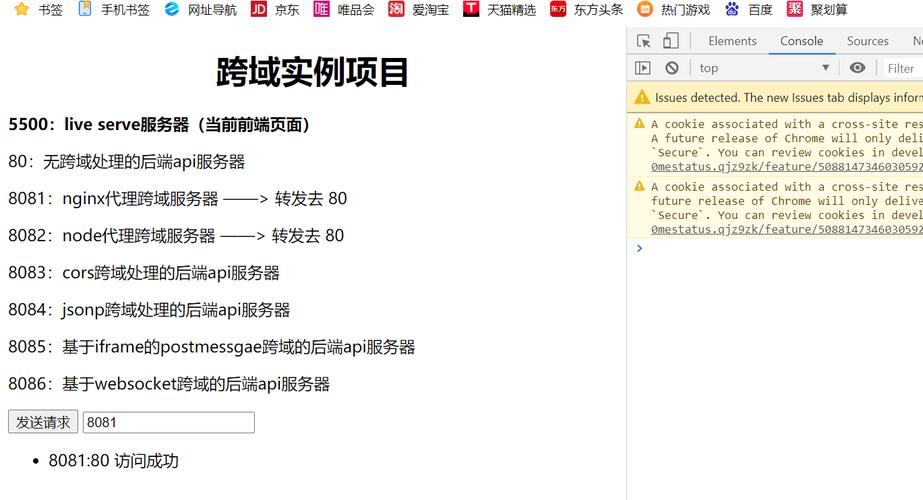The image size is (923, 500).
Task: Open the 唯品会 bookmark
Action: tap(344, 9)
